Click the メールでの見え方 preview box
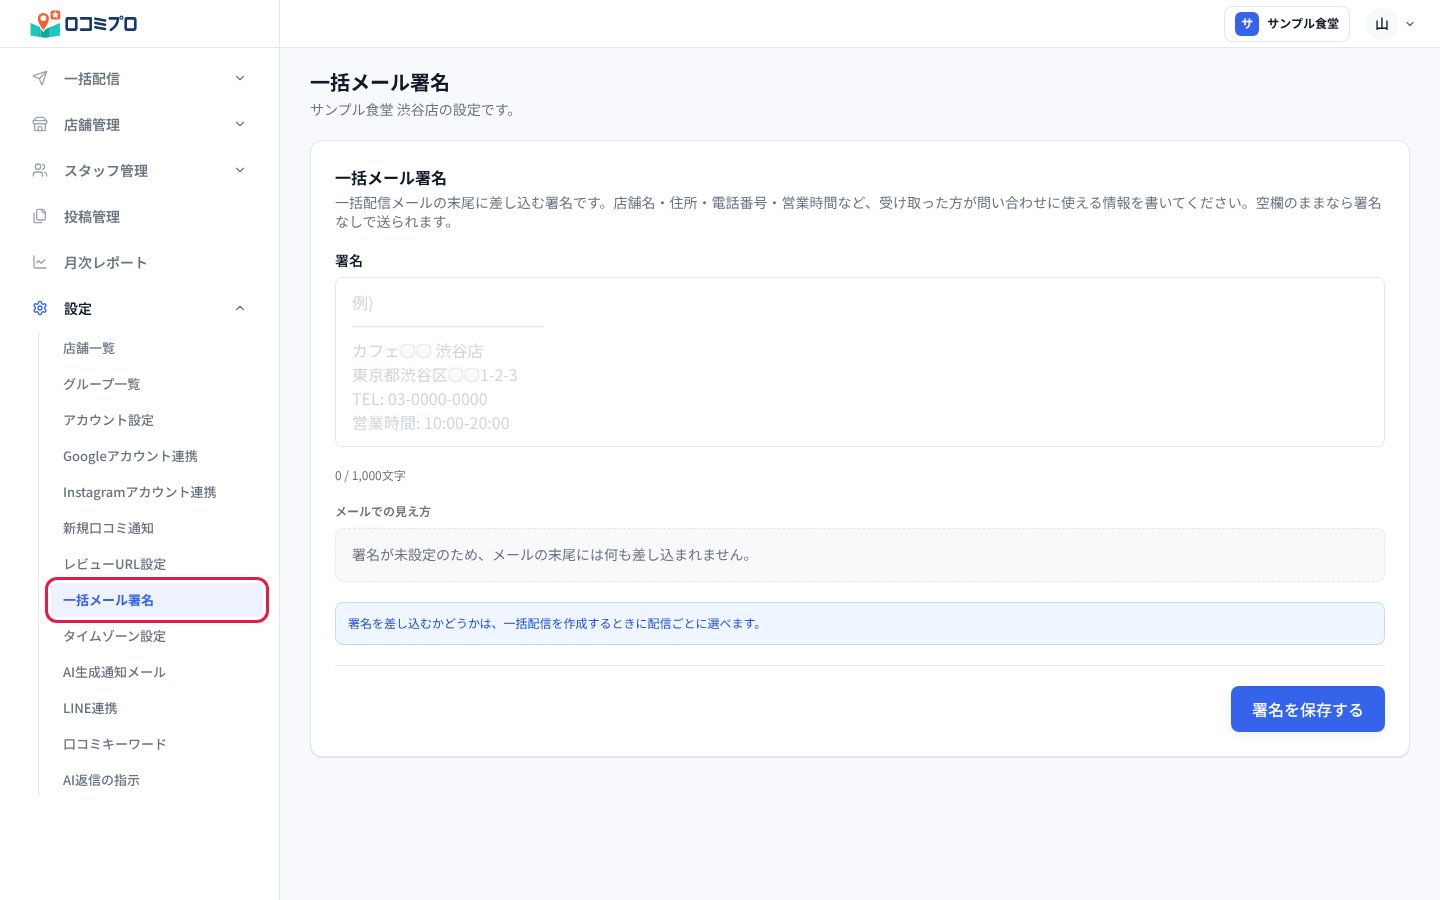The height and width of the screenshot is (900, 1440). pyautogui.click(x=860, y=555)
